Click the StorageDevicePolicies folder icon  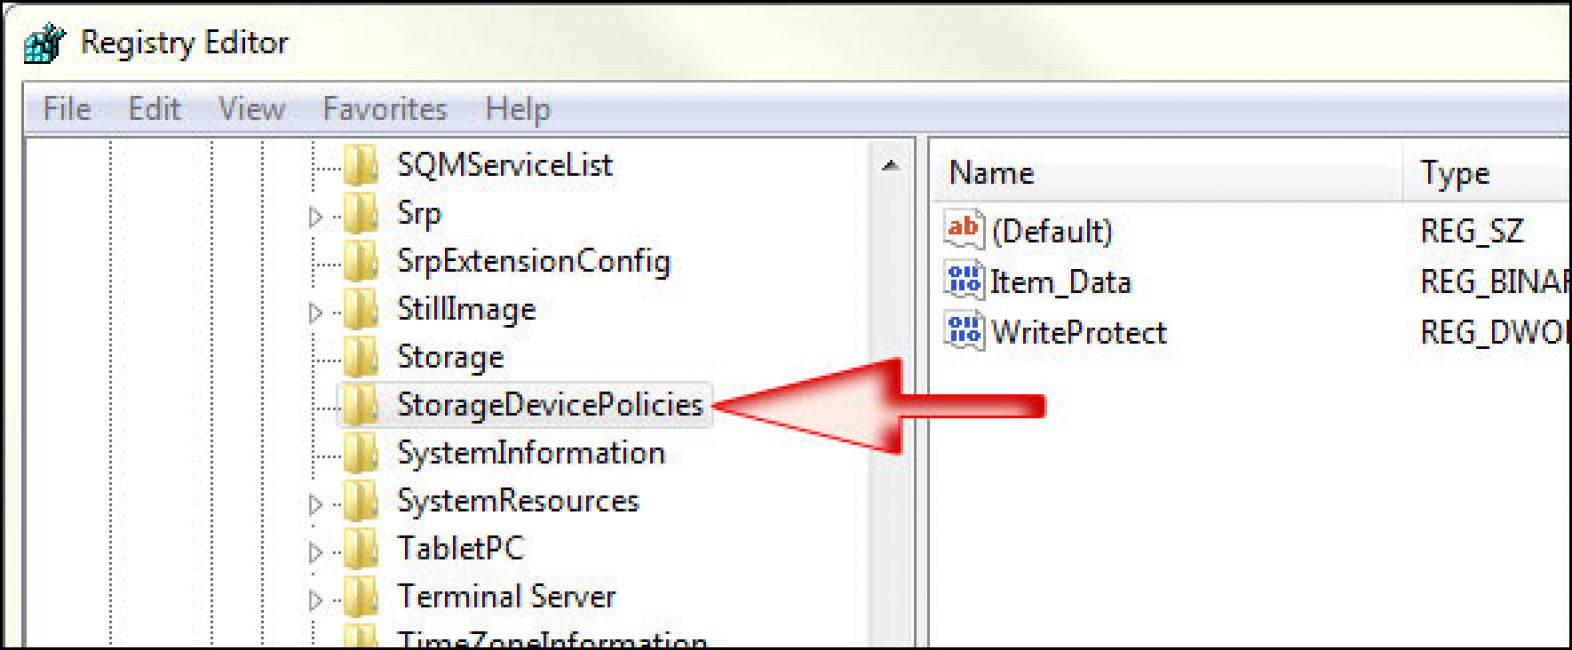coord(361,405)
